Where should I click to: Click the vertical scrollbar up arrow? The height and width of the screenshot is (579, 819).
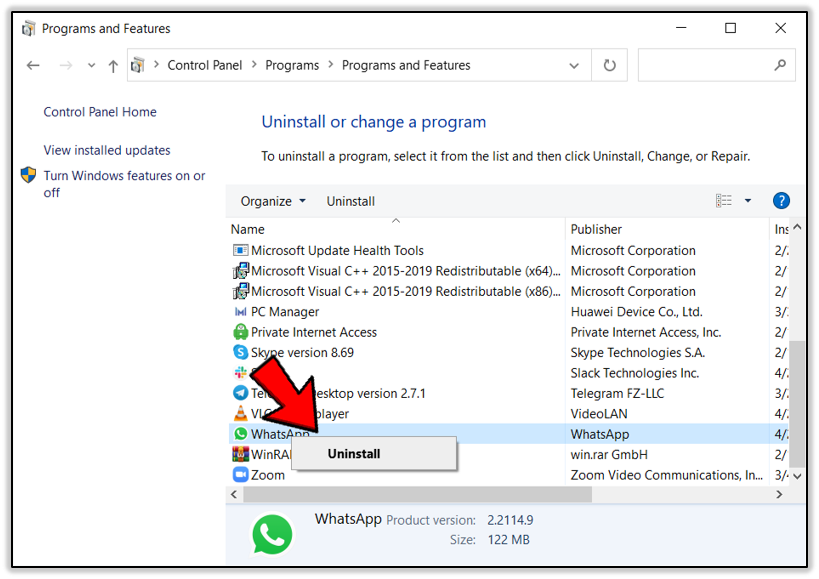click(x=797, y=227)
